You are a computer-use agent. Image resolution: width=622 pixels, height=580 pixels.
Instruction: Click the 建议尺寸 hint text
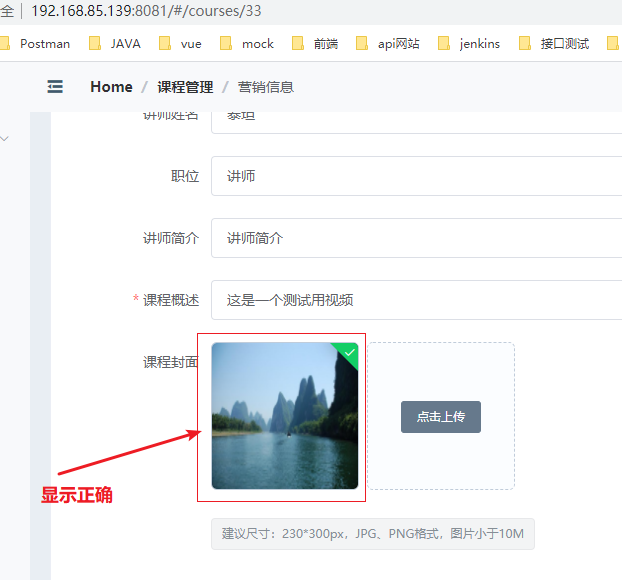[373, 534]
